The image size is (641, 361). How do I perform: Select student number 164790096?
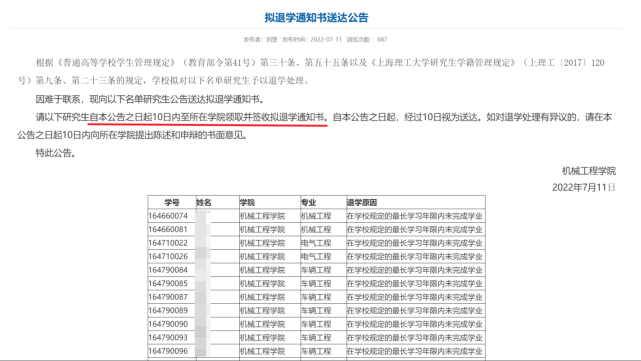168,351
